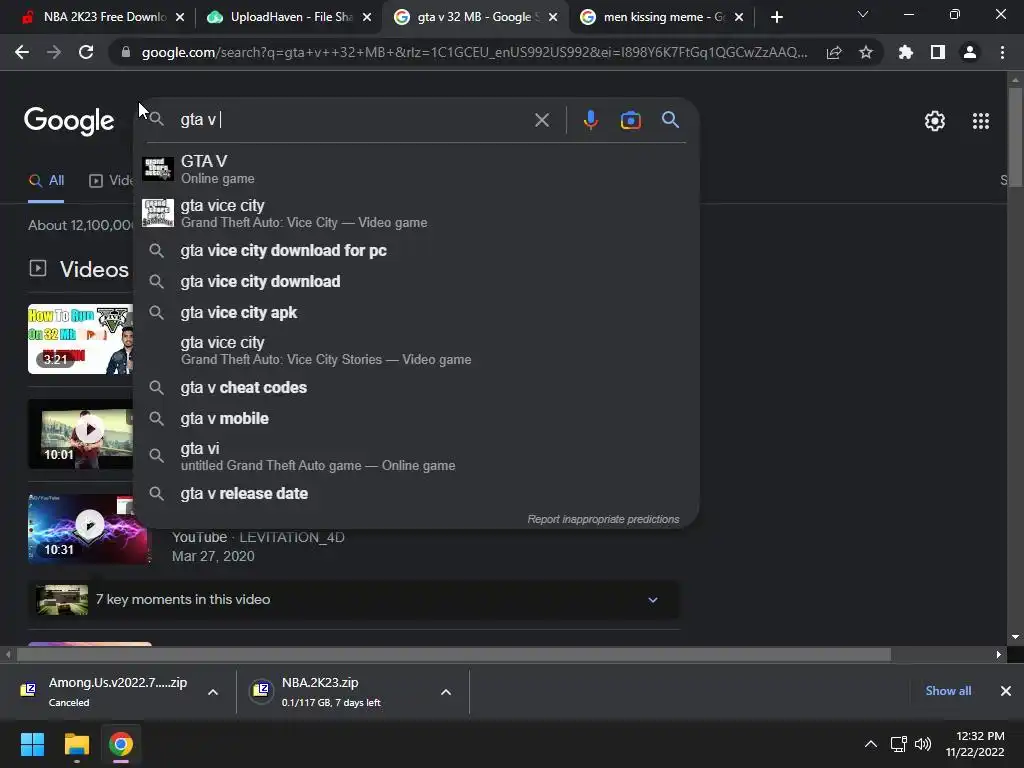The width and height of the screenshot is (1024, 768).
Task: Pick suggestion gta vice city download for pc
Action: [x=416, y=250]
